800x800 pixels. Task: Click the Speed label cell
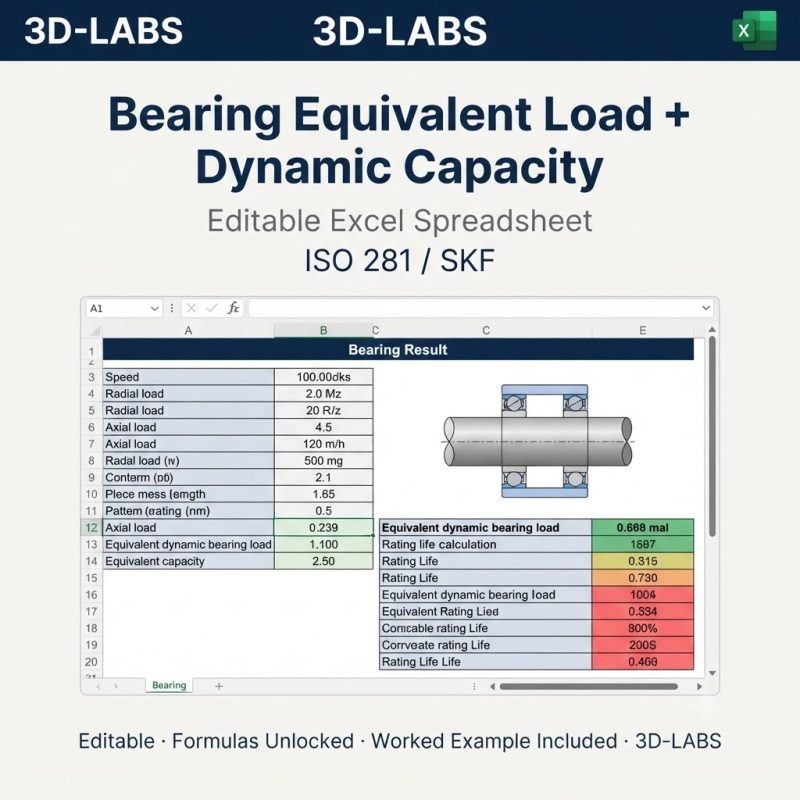pyautogui.click(x=188, y=377)
